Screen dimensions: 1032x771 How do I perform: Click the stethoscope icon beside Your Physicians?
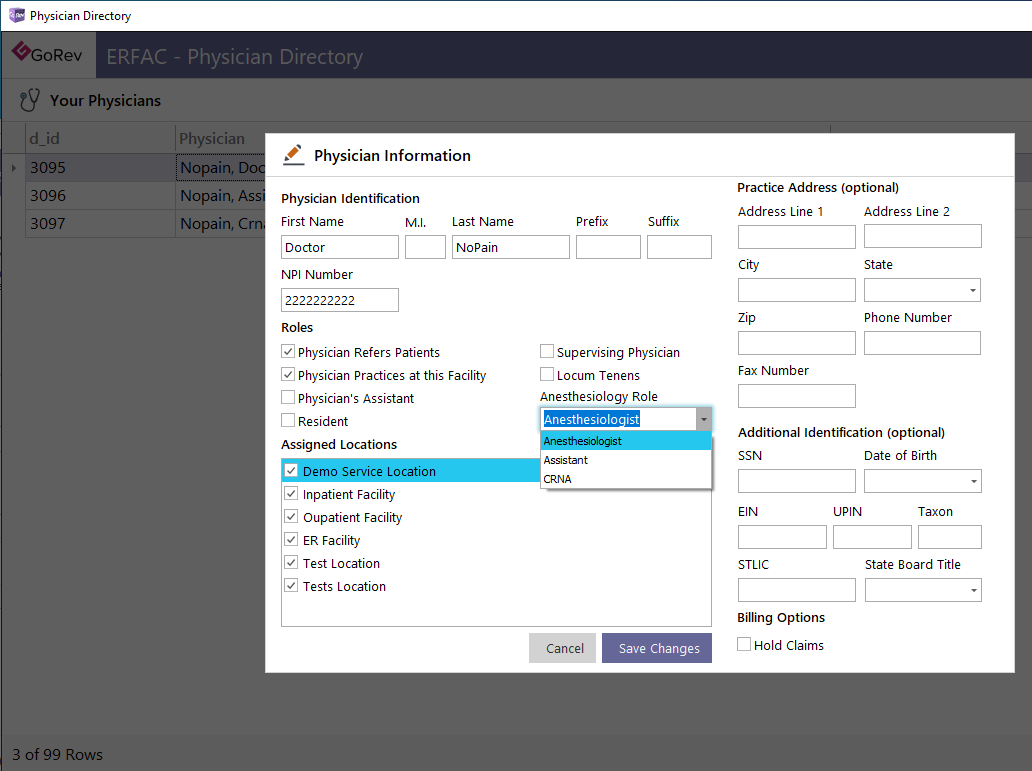coord(30,101)
